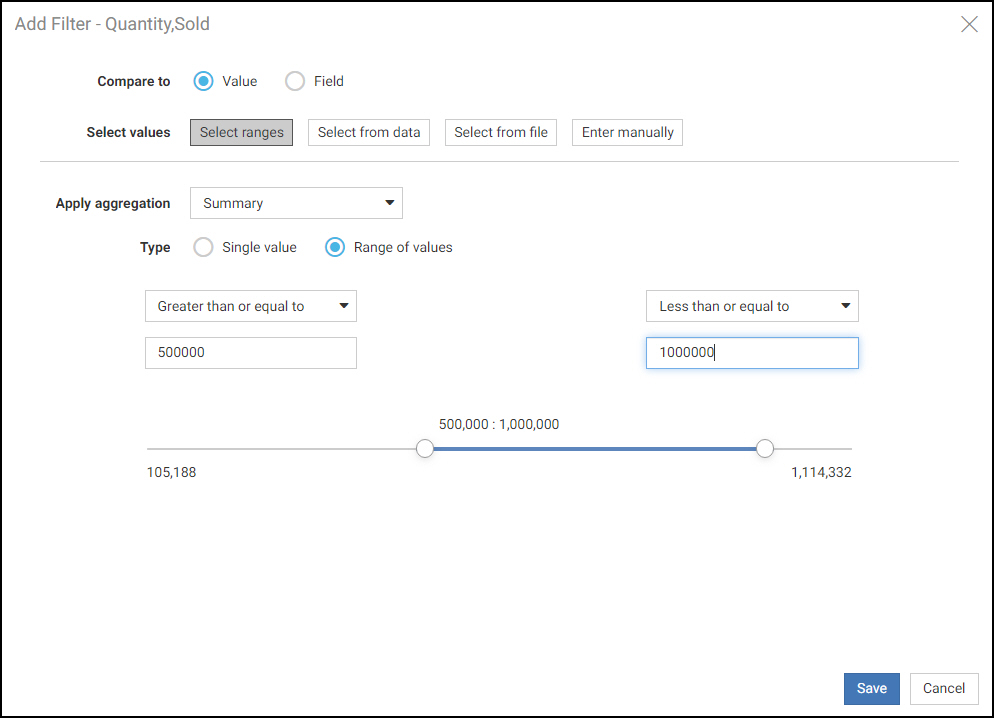This screenshot has height=718, width=994.
Task: Click the right range slider handle
Action: 765,449
